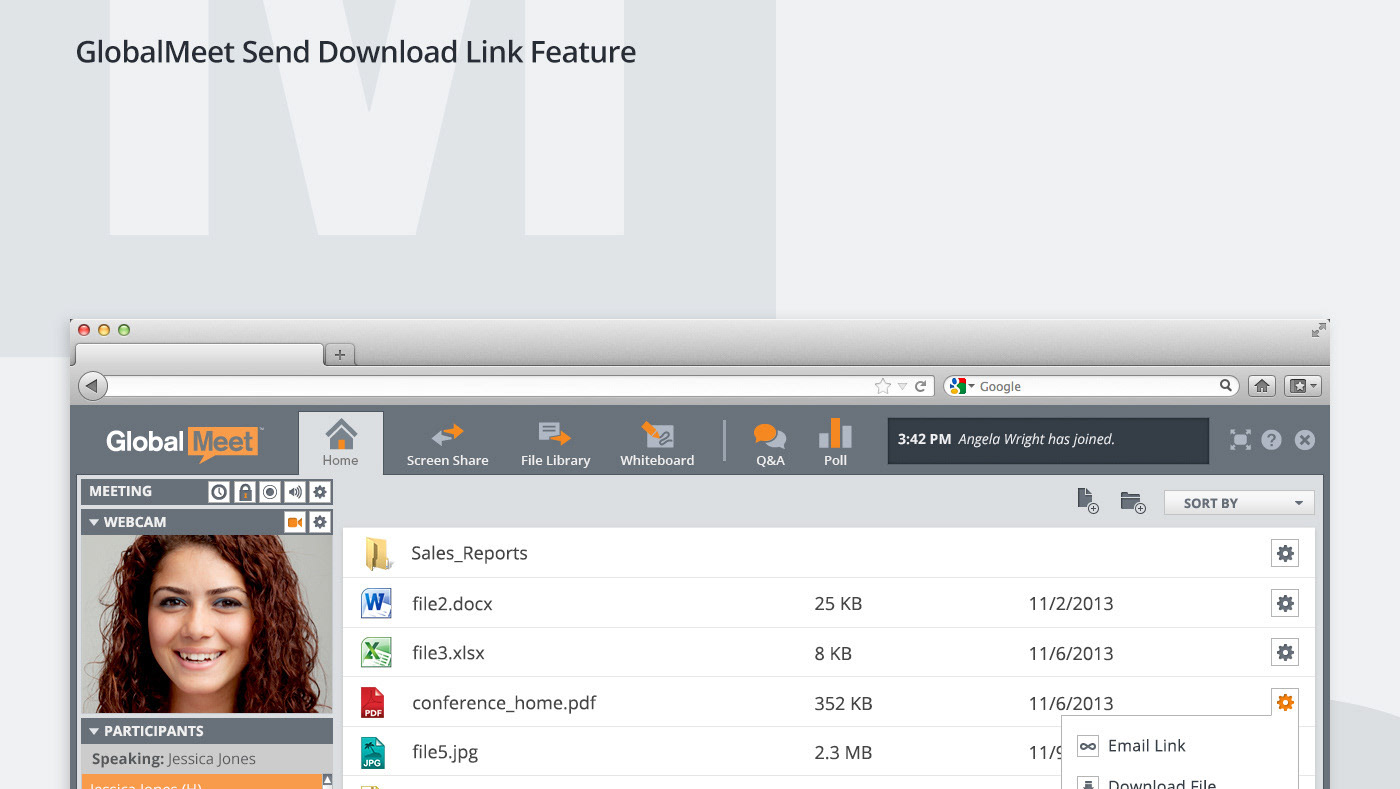Open Google search engine dropdown
The height and width of the screenshot is (789, 1400).
[962, 386]
